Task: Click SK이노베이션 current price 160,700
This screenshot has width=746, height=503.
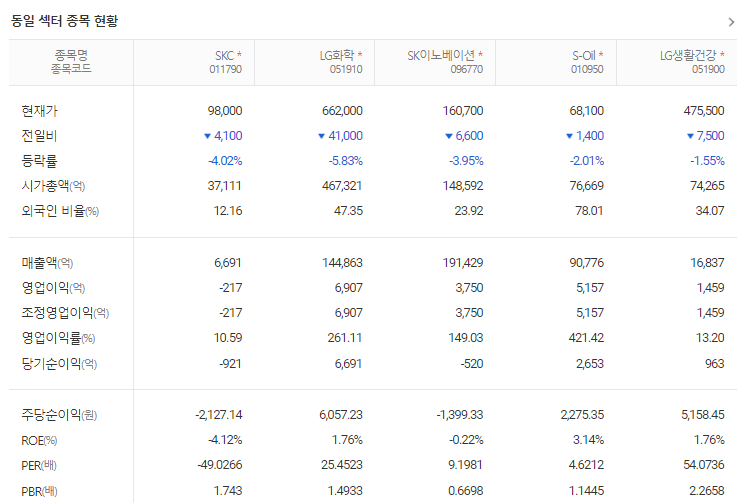Action: (463, 111)
